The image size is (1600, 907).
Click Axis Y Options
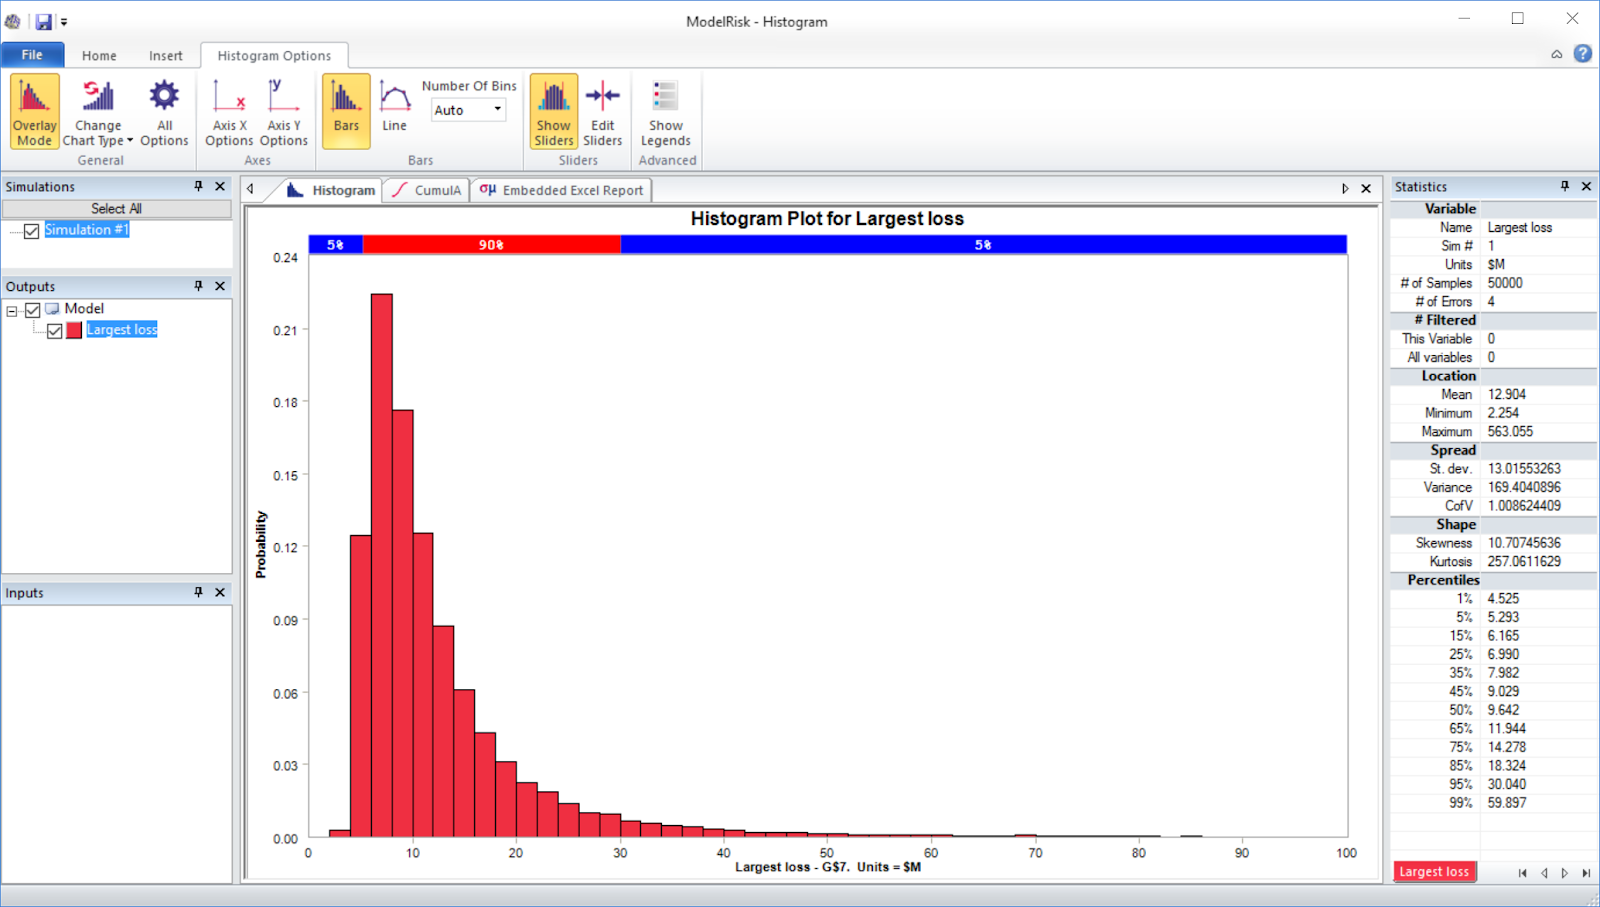(x=283, y=110)
